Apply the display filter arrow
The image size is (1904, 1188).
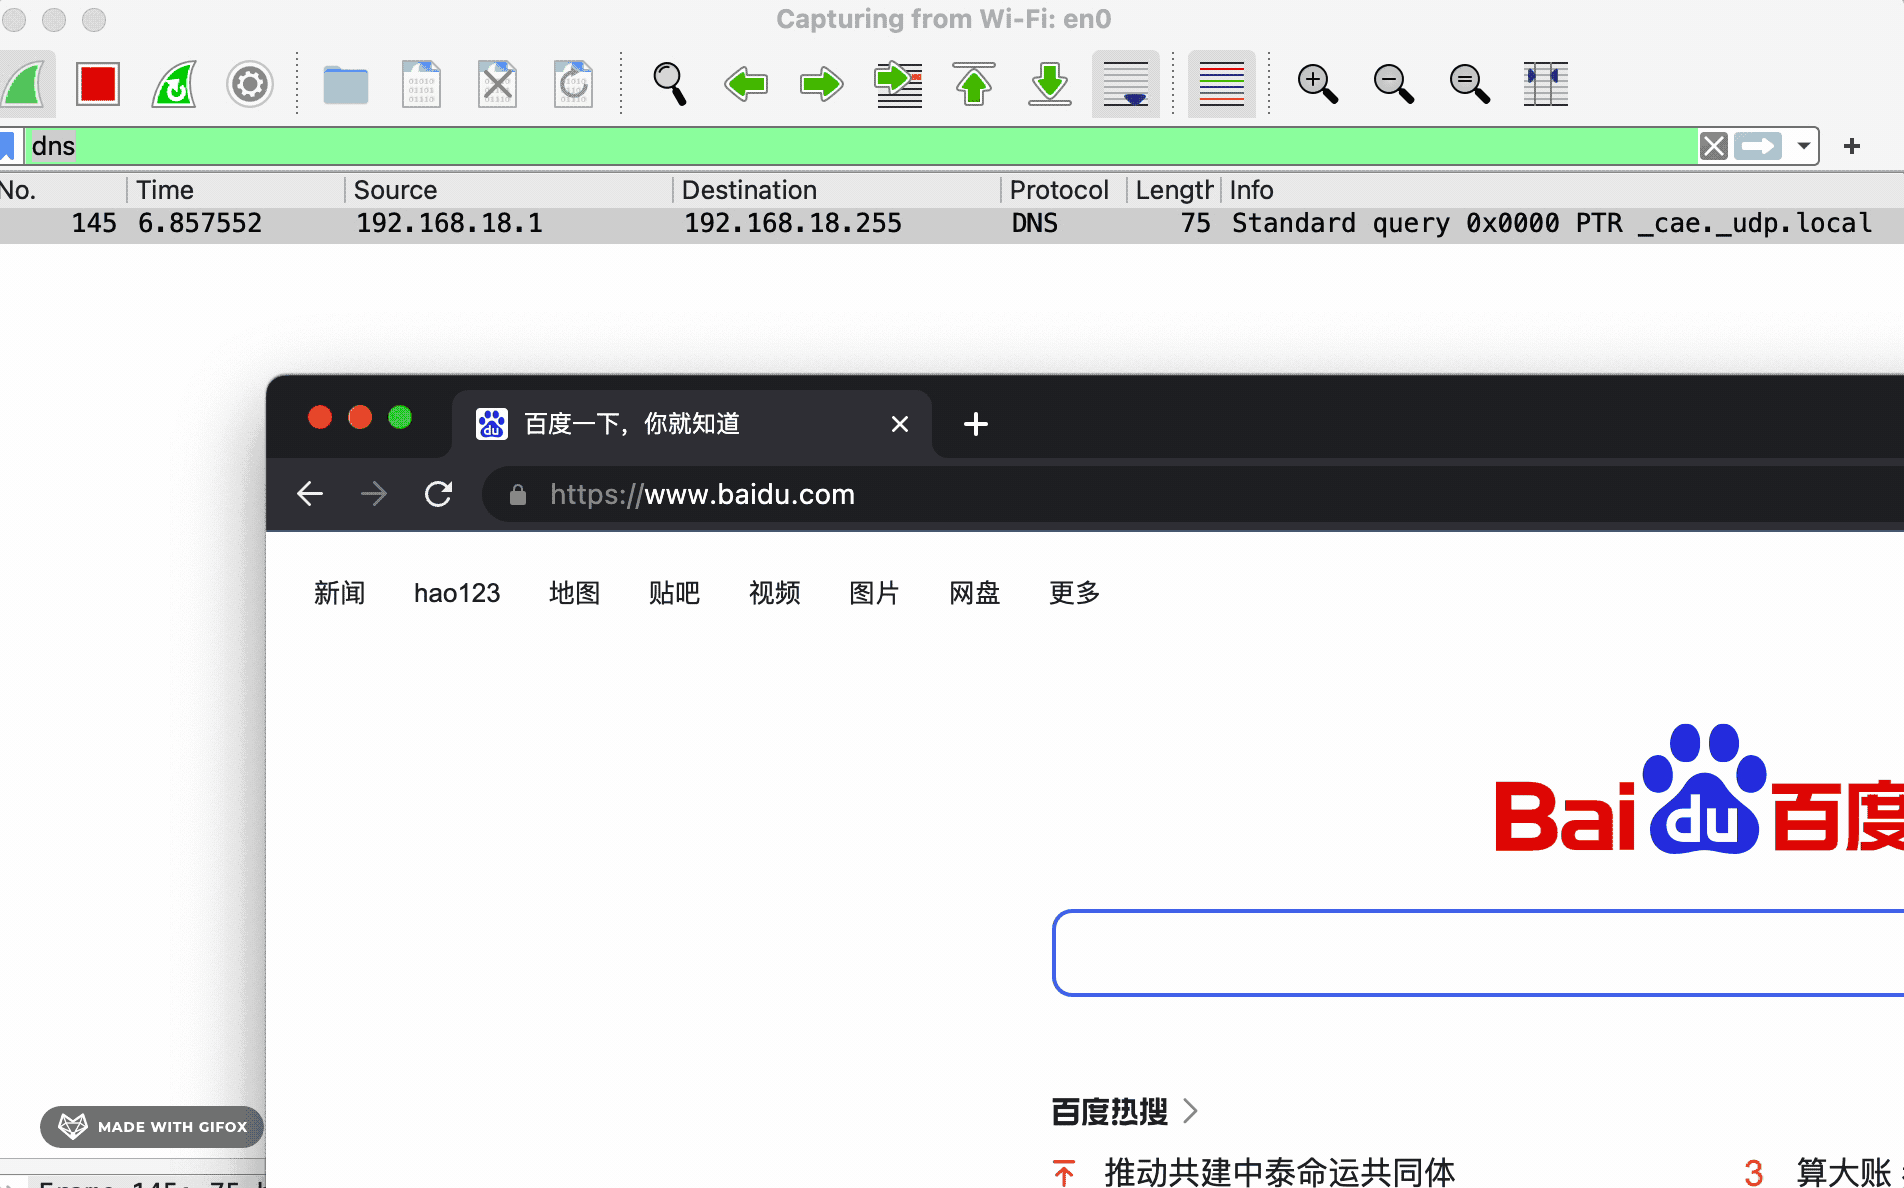coord(1758,146)
